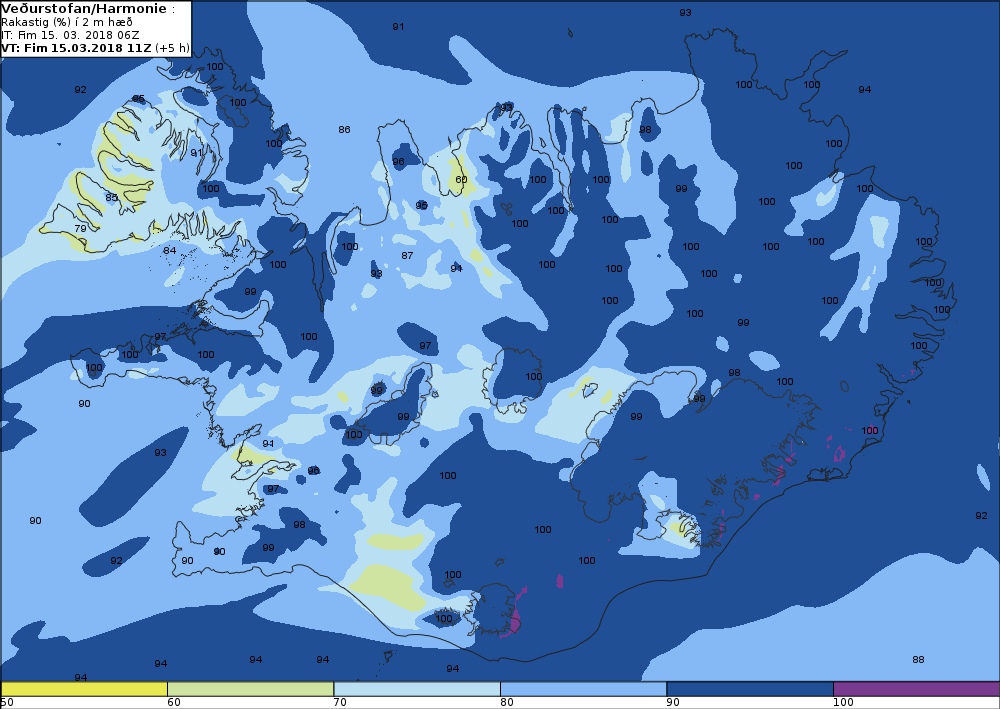1000x709 pixels.
Task: Click the legend scale label 70
Action: pos(341,702)
